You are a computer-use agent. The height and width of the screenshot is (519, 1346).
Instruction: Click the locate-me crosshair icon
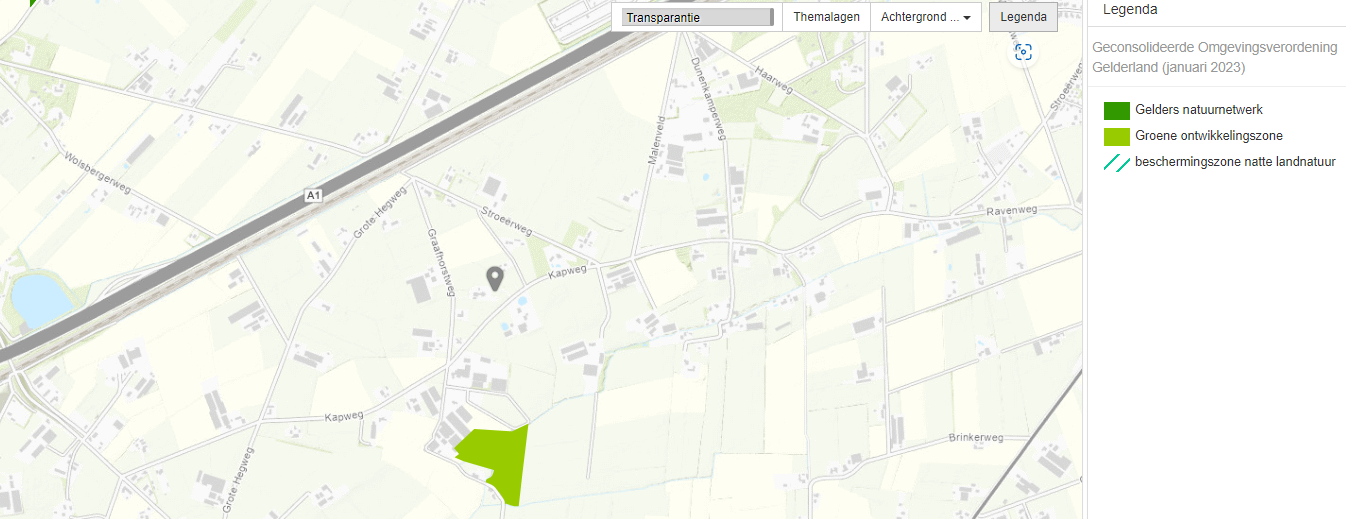tap(1023, 52)
